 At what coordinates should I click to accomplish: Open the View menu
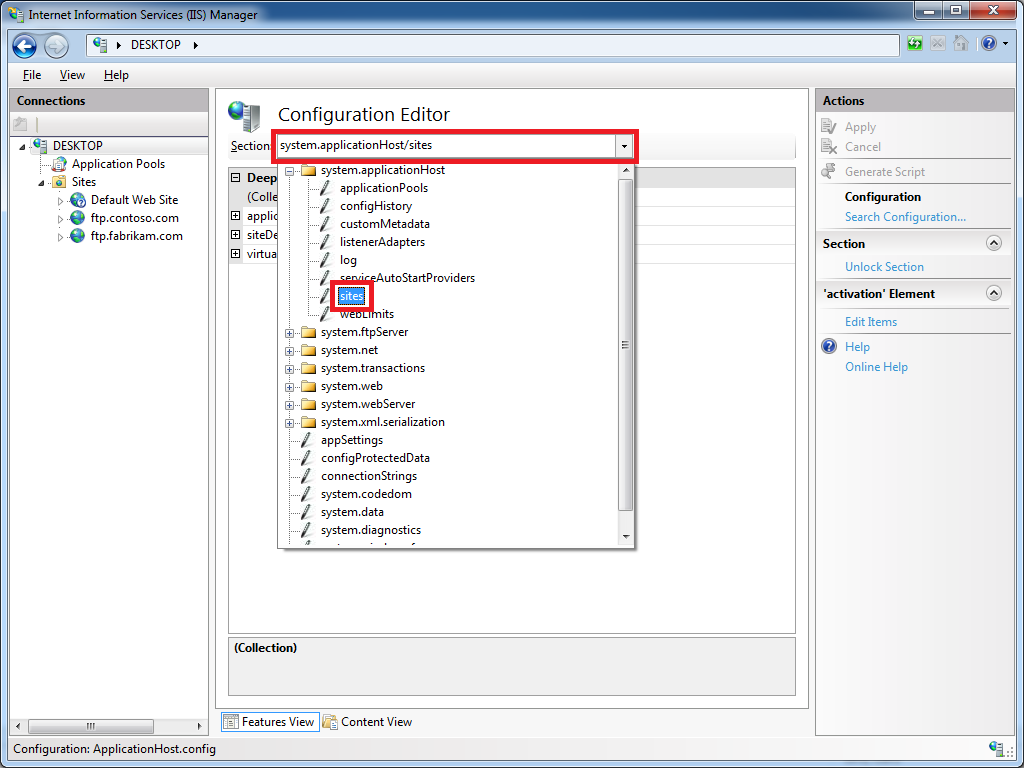[x=72, y=75]
